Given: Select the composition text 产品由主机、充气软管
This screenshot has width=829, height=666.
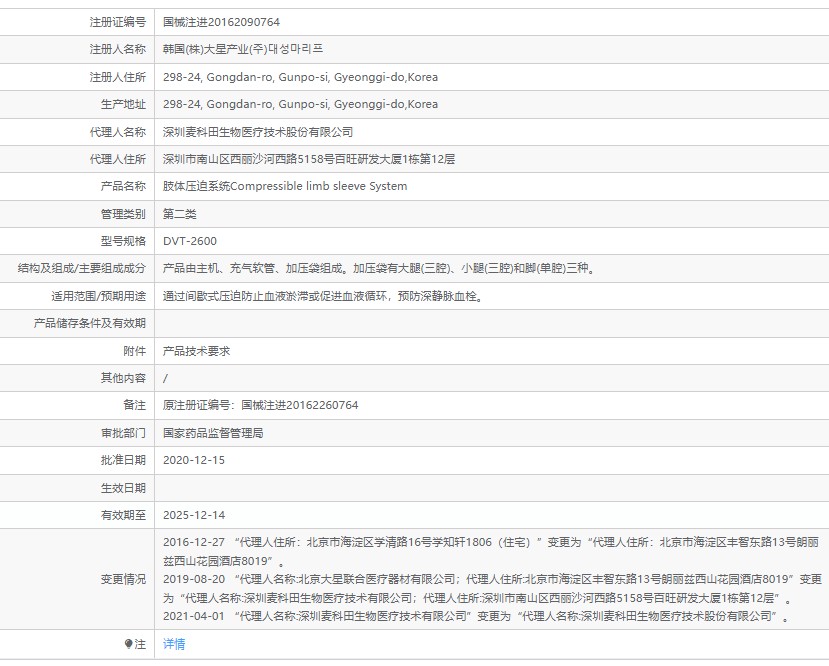Looking at the screenshot, I should pyautogui.click(x=219, y=269).
